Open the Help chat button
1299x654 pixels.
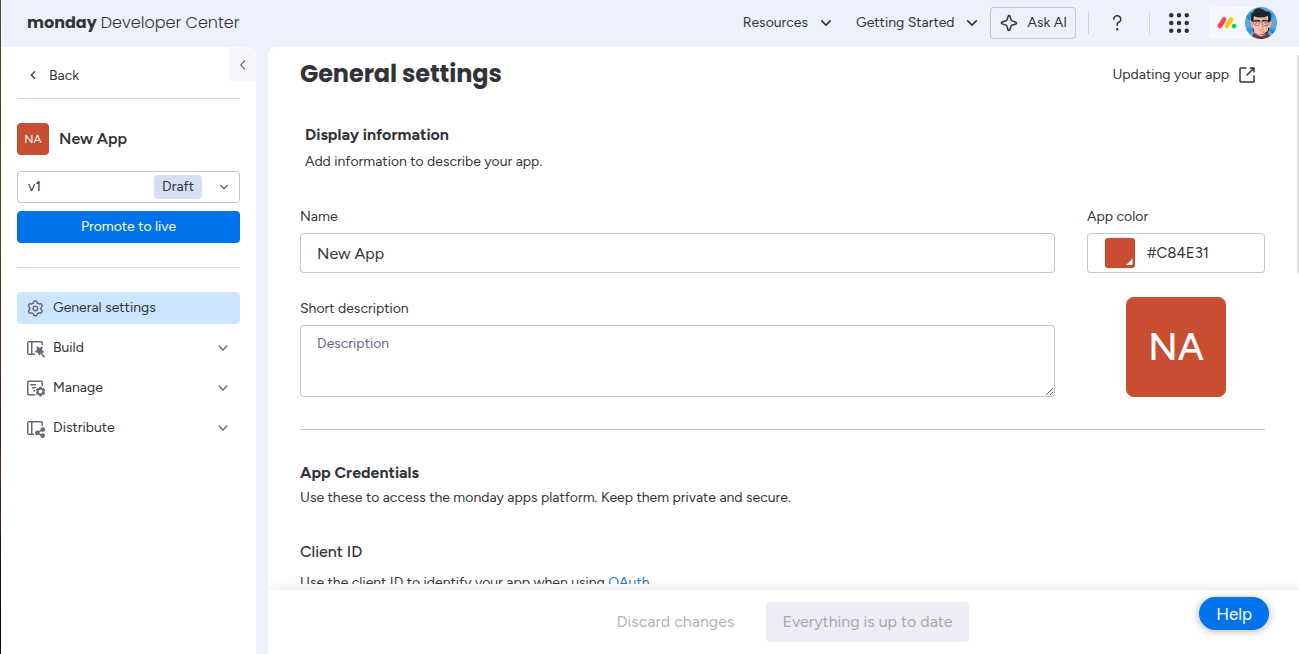point(1234,614)
